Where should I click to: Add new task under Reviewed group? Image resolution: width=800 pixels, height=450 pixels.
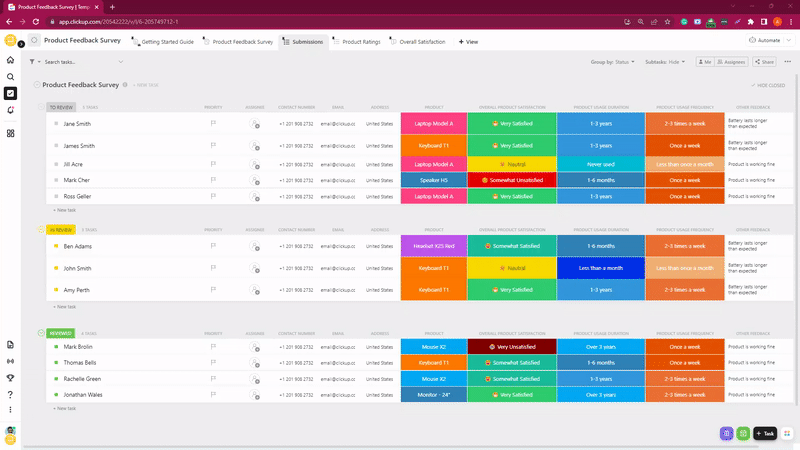pos(65,409)
